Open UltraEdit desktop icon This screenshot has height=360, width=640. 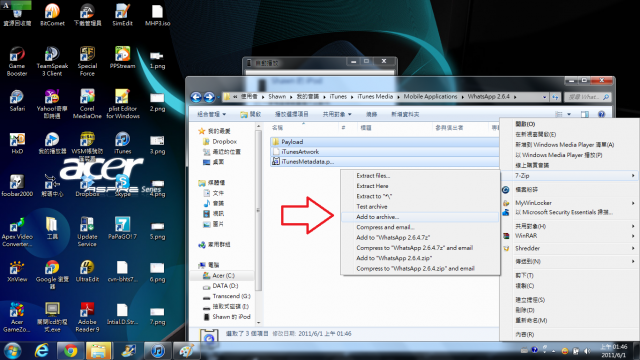(x=87, y=271)
